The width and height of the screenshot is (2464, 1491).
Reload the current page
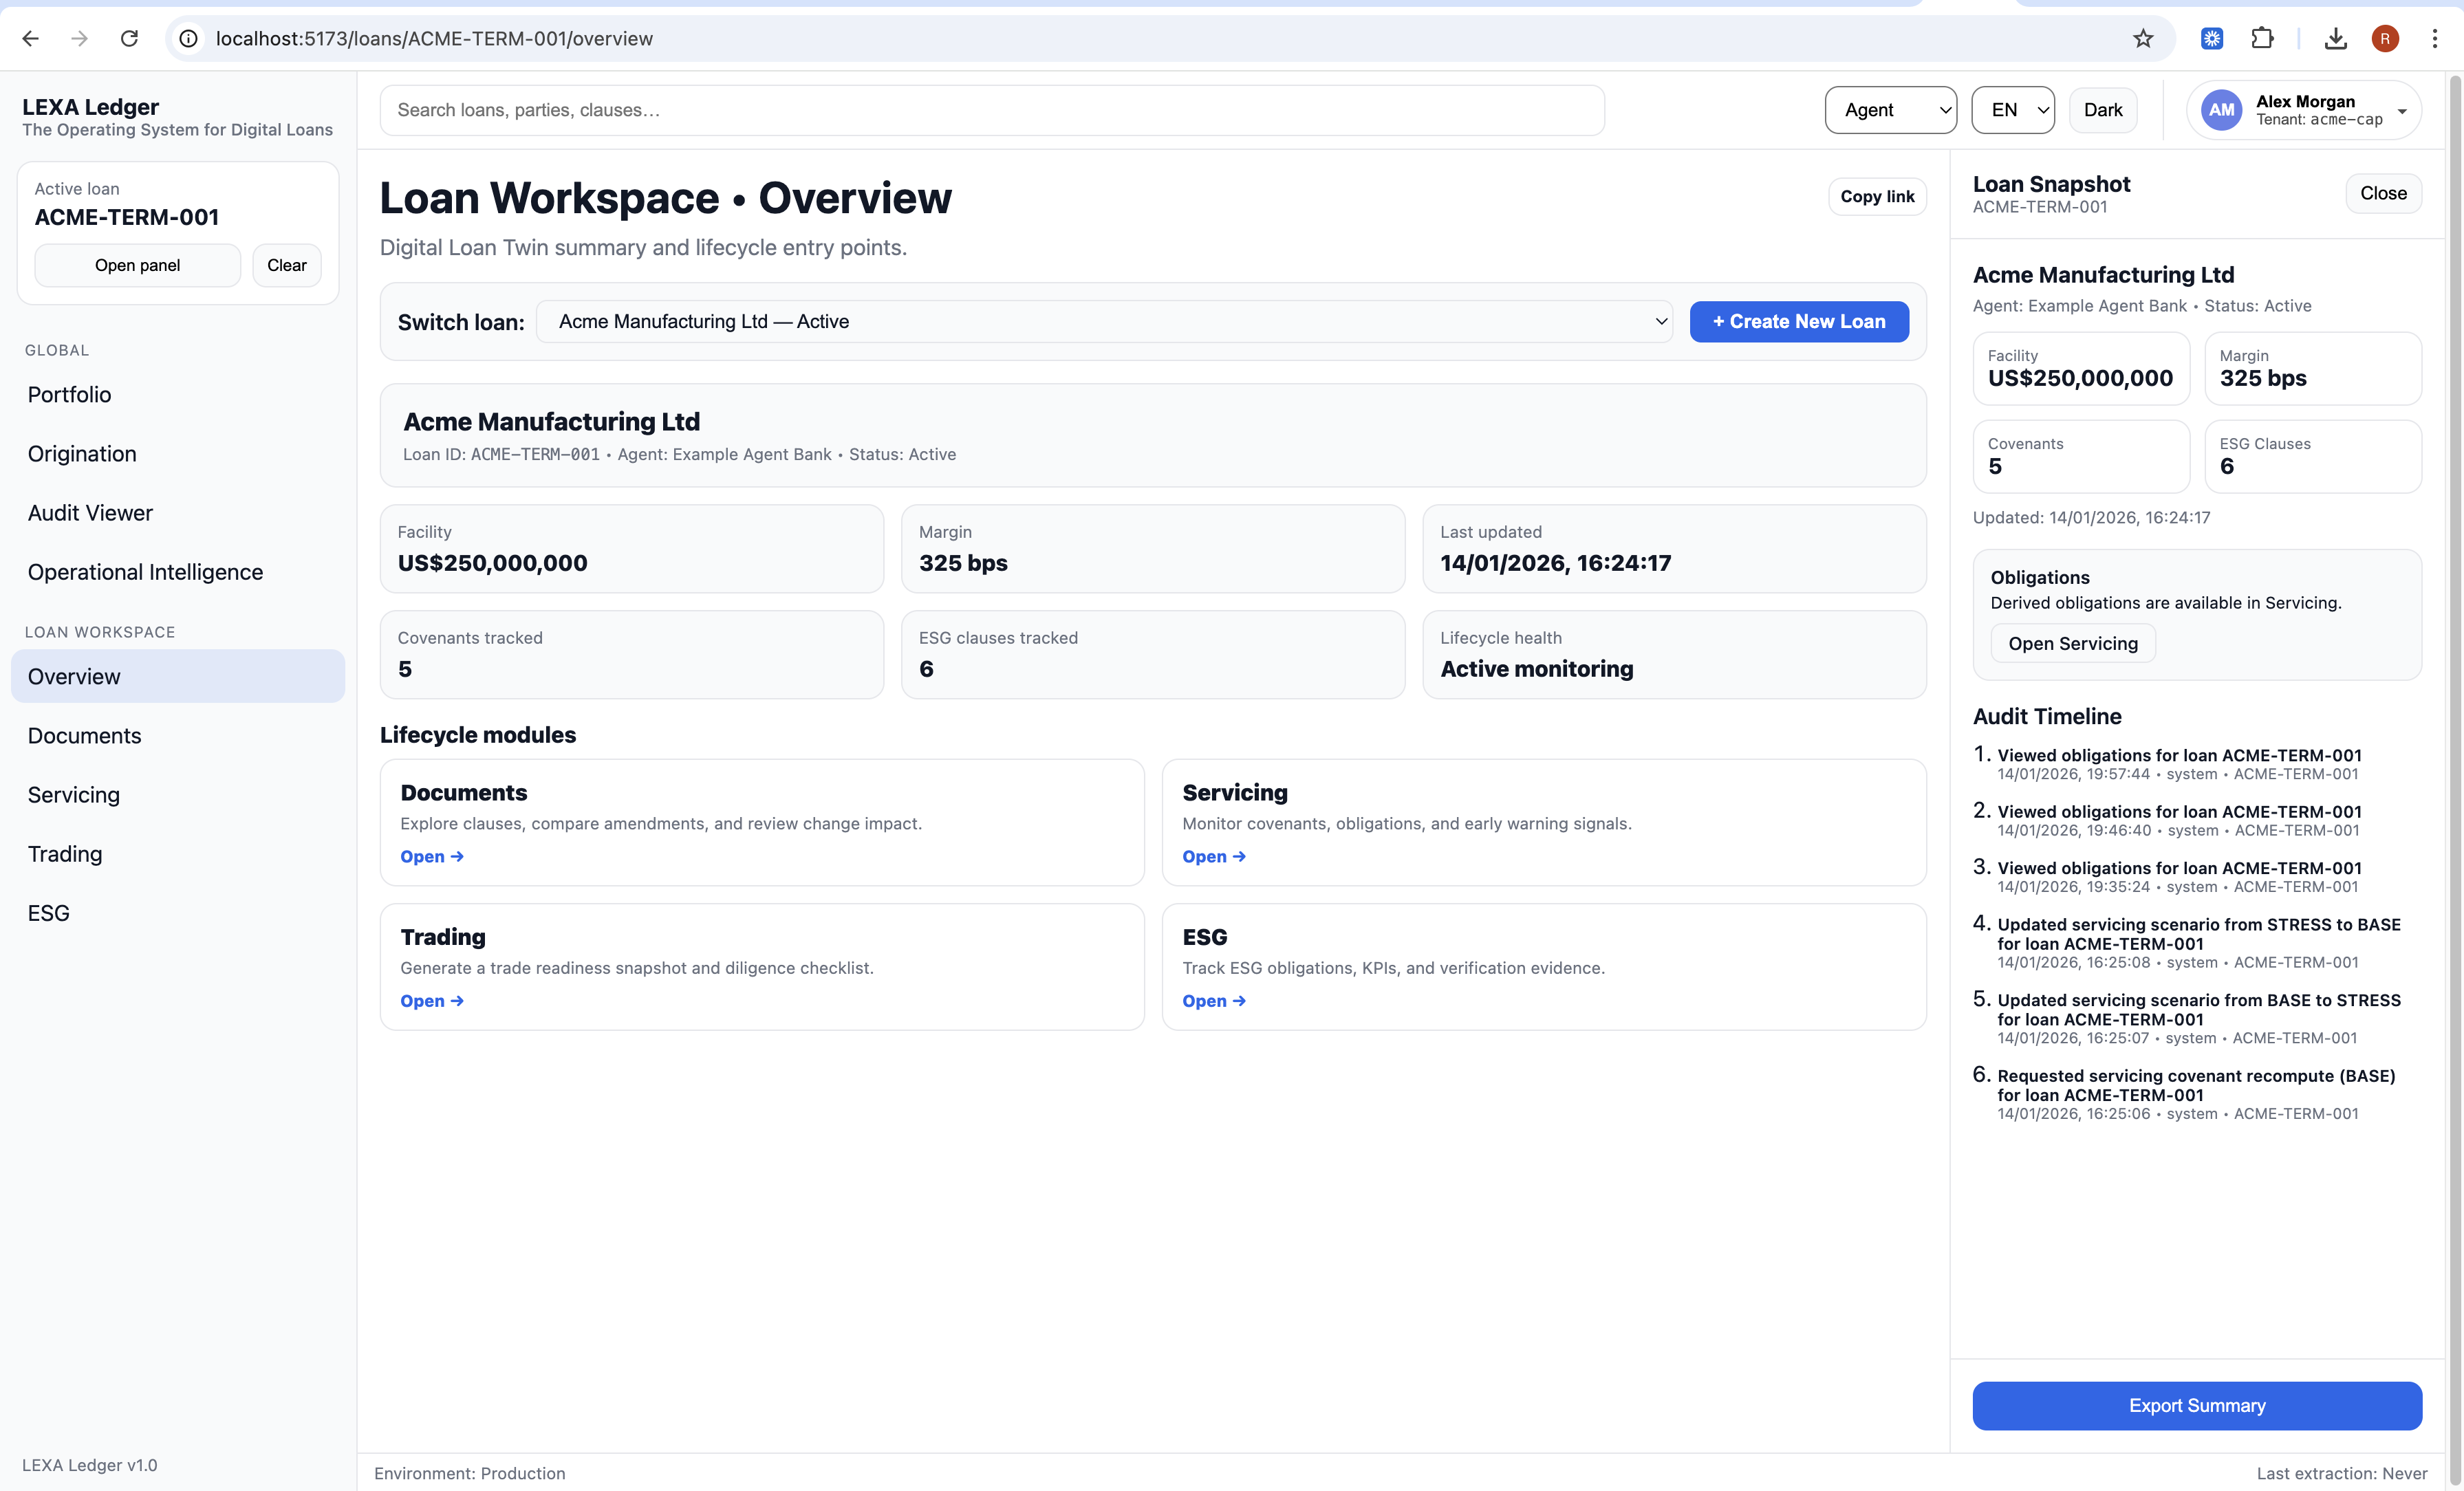[x=129, y=38]
